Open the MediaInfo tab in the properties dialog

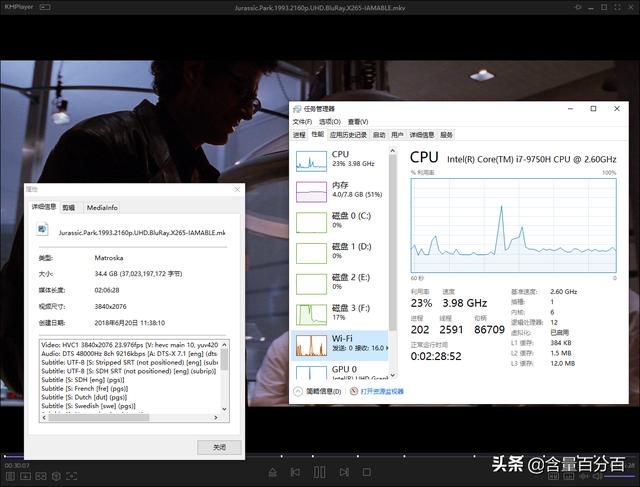pos(102,208)
